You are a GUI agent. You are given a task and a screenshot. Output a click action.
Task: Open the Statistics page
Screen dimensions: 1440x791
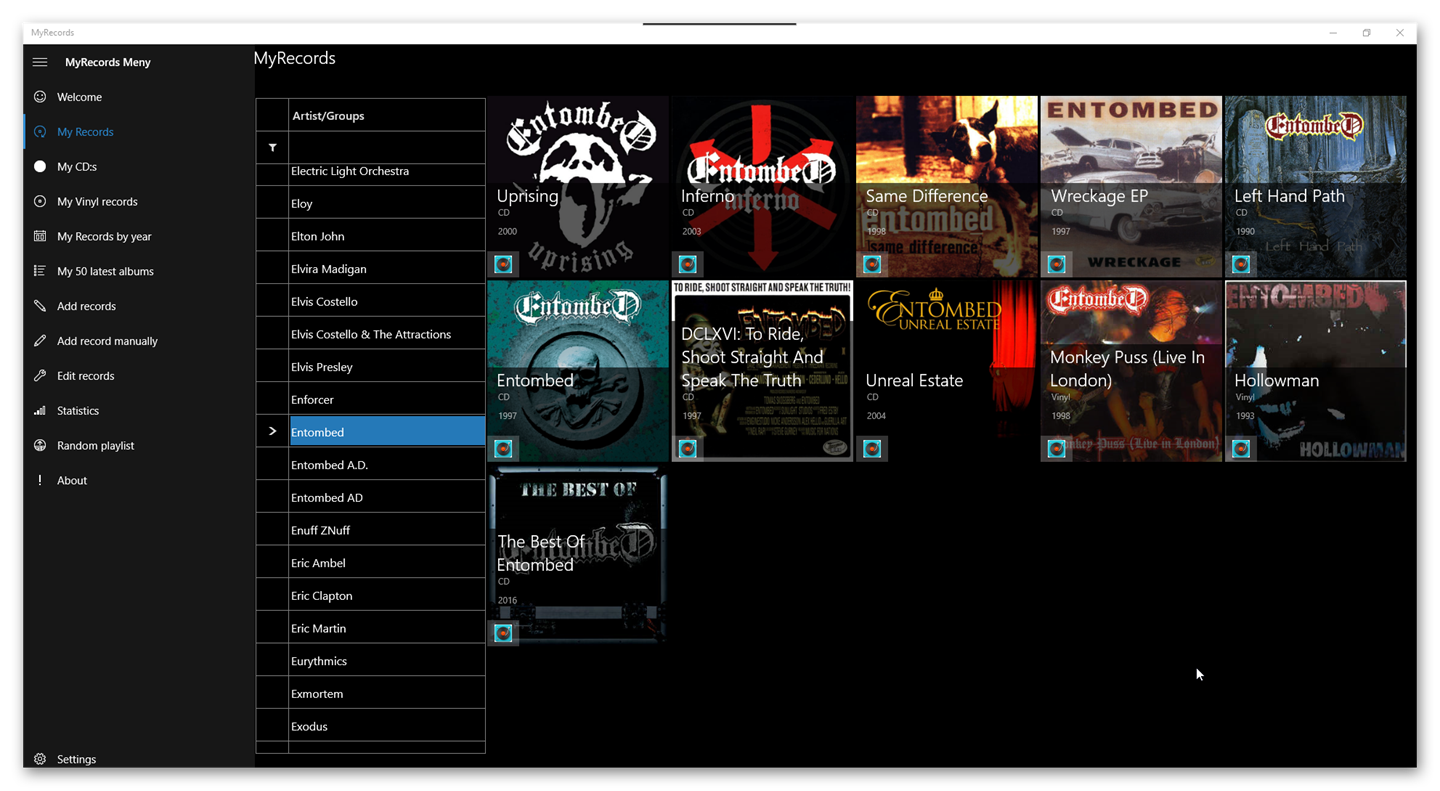coord(78,411)
